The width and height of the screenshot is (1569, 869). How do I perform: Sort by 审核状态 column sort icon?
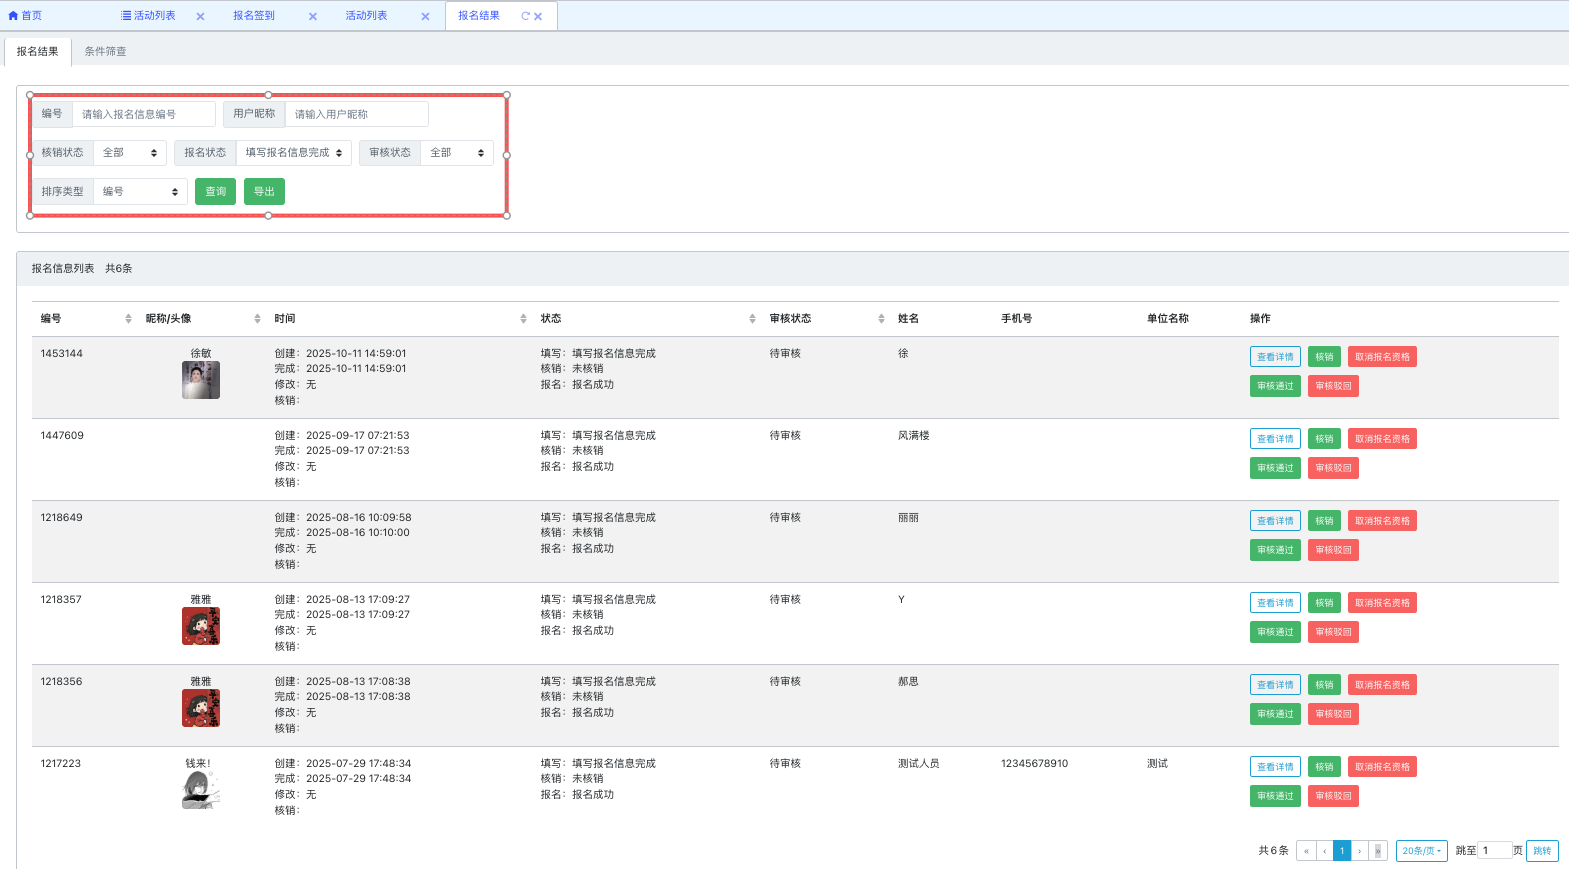coord(881,319)
